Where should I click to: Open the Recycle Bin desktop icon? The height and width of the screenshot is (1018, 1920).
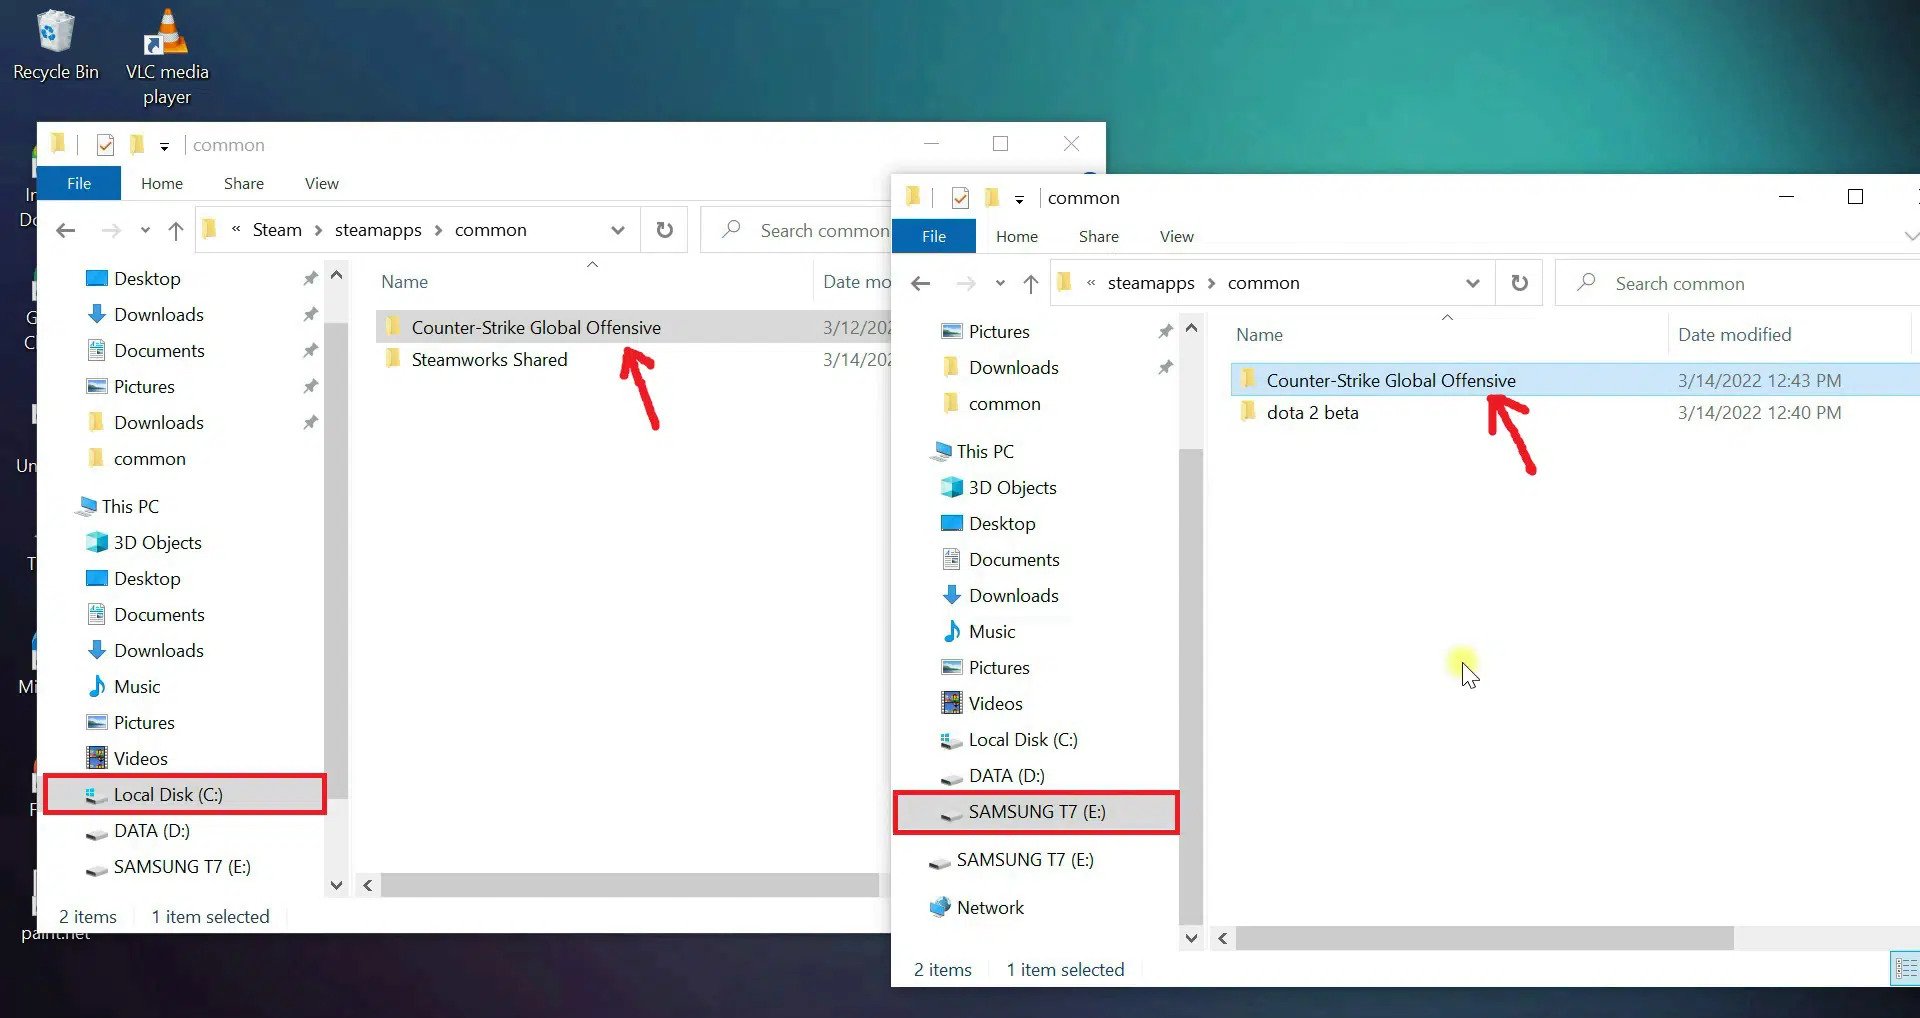click(55, 45)
